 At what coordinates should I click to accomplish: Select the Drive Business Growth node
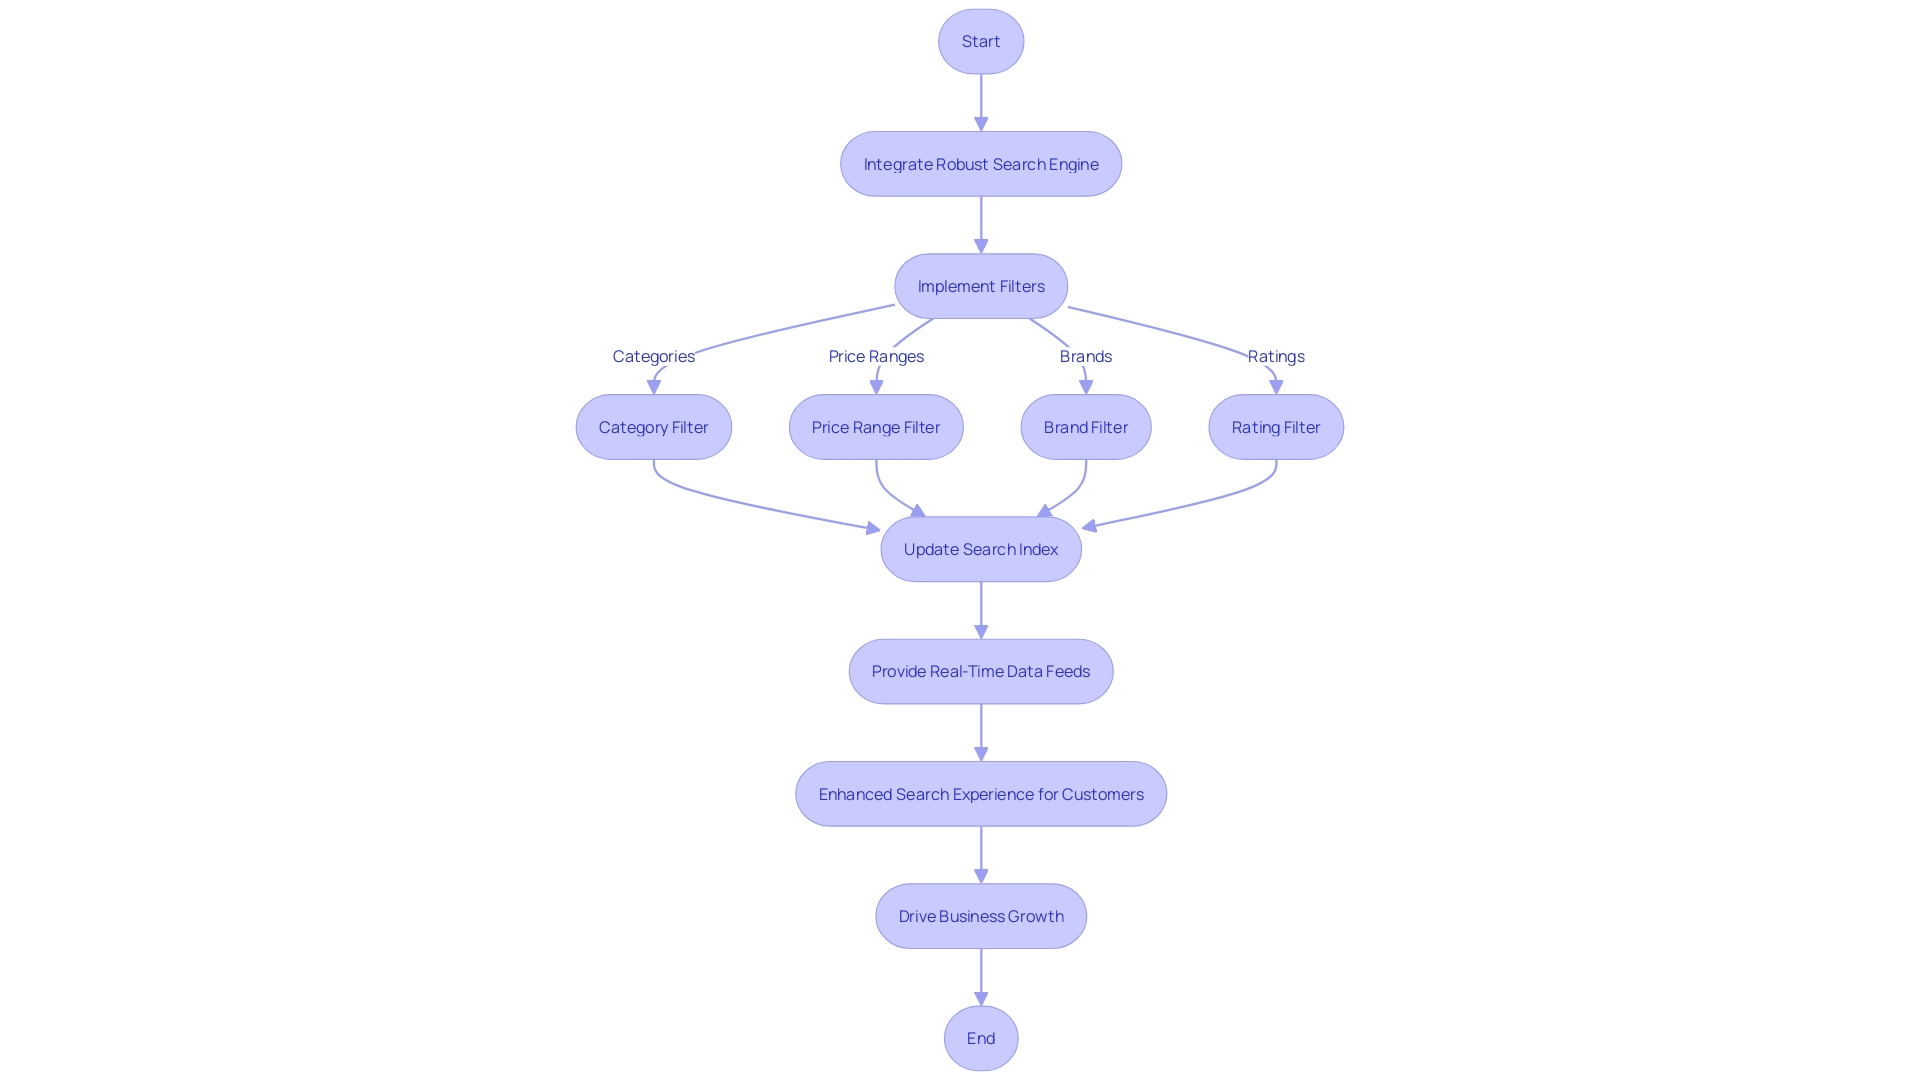[x=981, y=915]
